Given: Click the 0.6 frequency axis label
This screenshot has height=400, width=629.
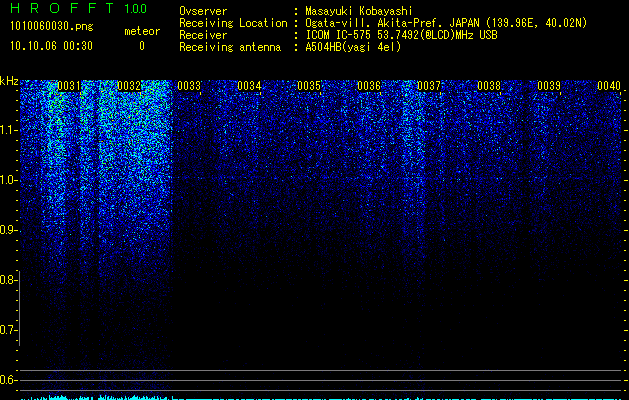Looking at the screenshot, I should tap(8, 380).
